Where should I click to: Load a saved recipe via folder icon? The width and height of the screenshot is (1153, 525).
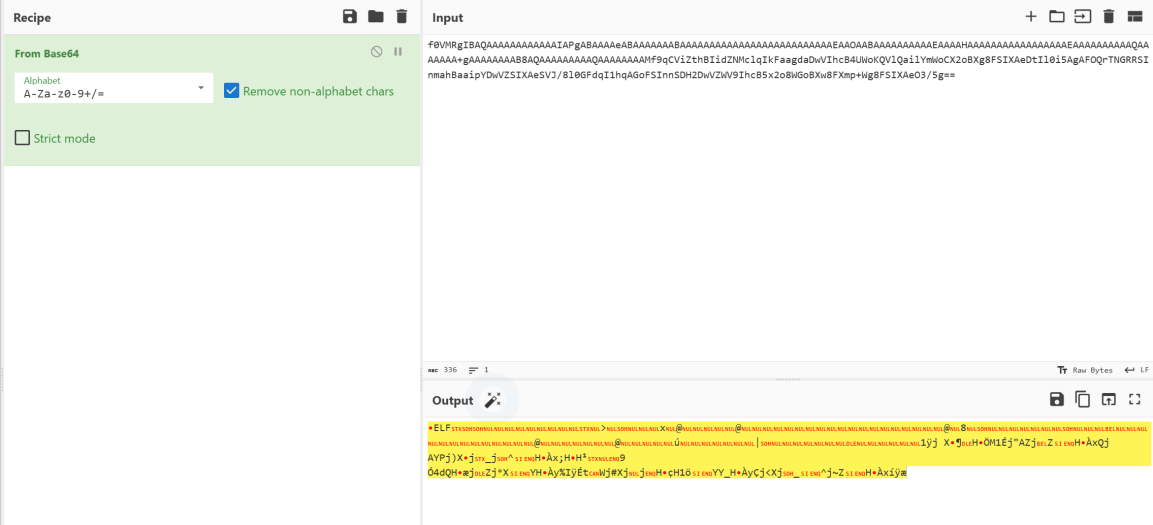coord(375,16)
